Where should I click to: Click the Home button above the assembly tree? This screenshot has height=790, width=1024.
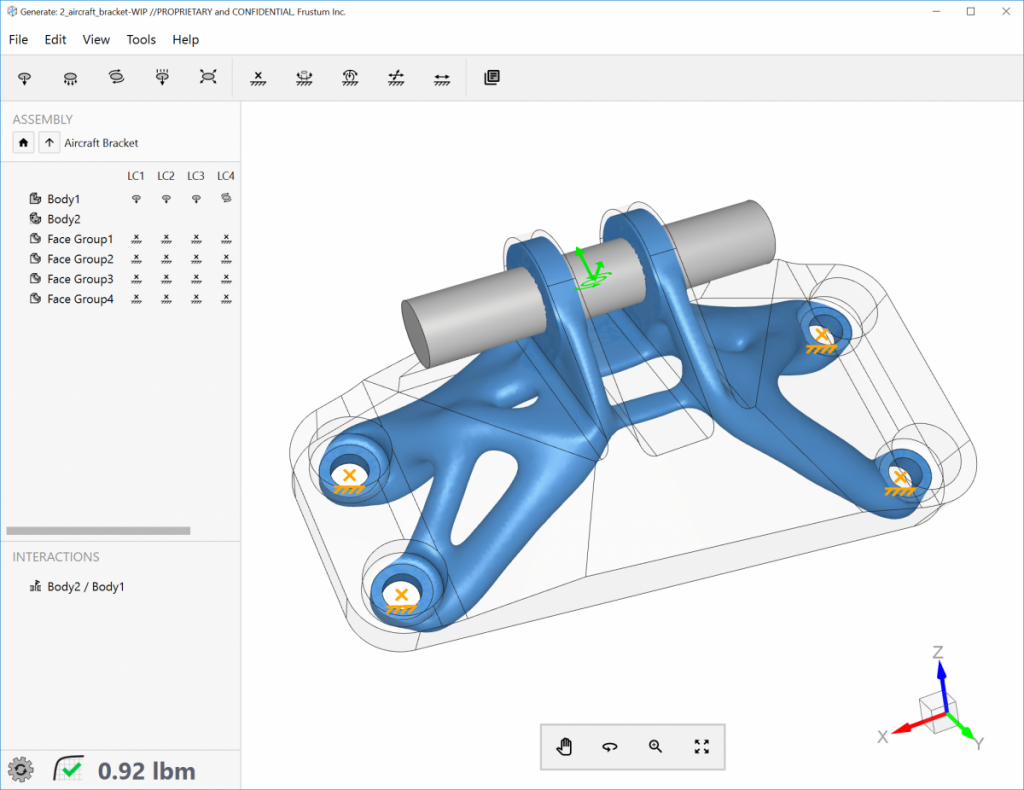click(22, 142)
